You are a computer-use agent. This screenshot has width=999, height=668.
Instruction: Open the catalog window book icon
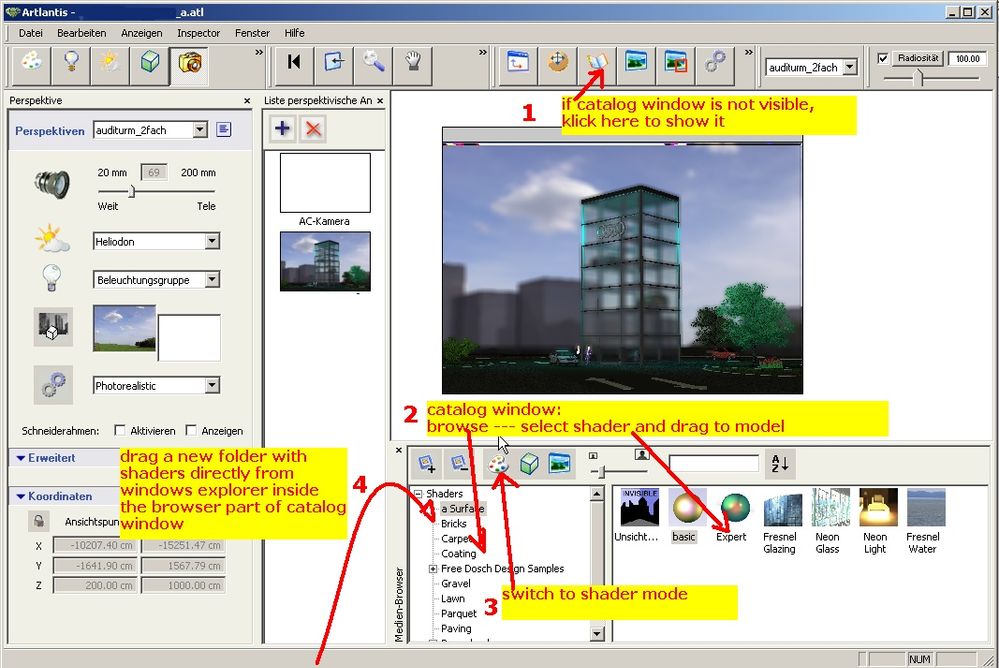tap(594, 63)
